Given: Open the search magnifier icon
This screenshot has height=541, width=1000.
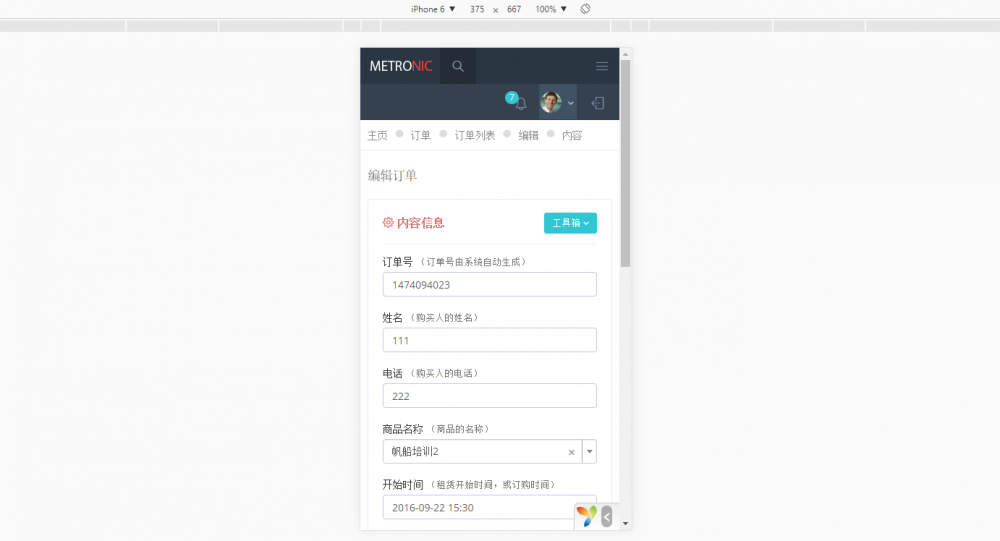Looking at the screenshot, I should point(458,66).
